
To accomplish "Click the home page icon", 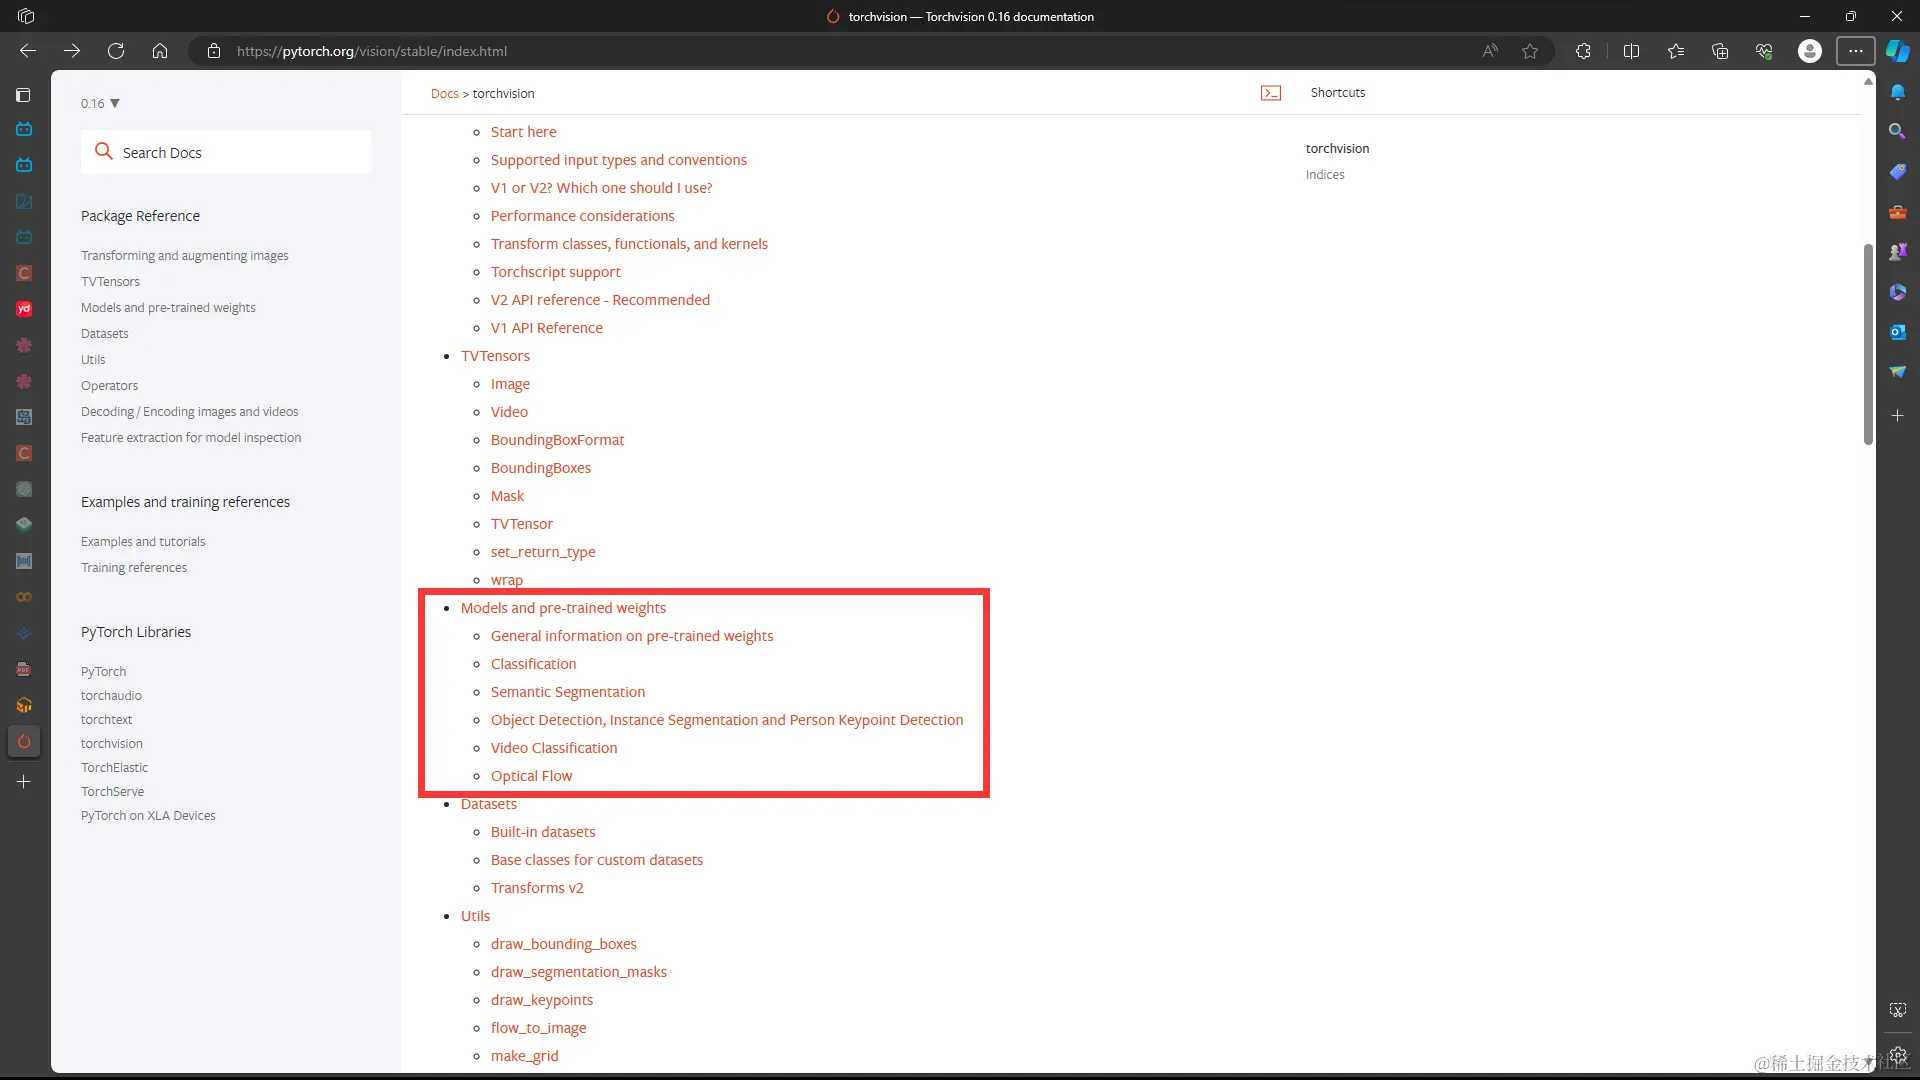I will 160,51.
